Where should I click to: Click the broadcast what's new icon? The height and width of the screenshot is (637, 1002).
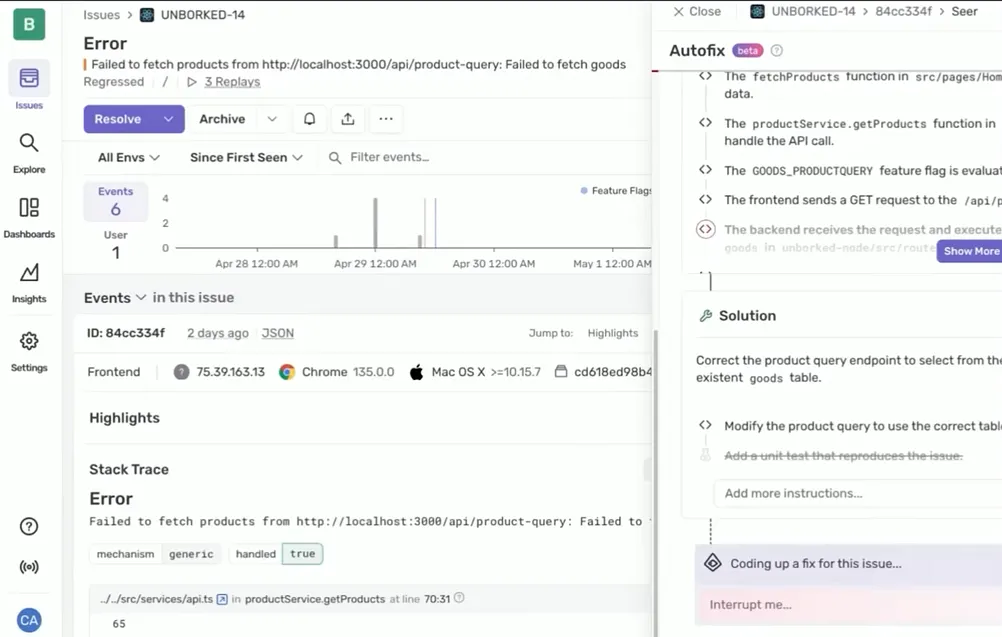[29, 567]
